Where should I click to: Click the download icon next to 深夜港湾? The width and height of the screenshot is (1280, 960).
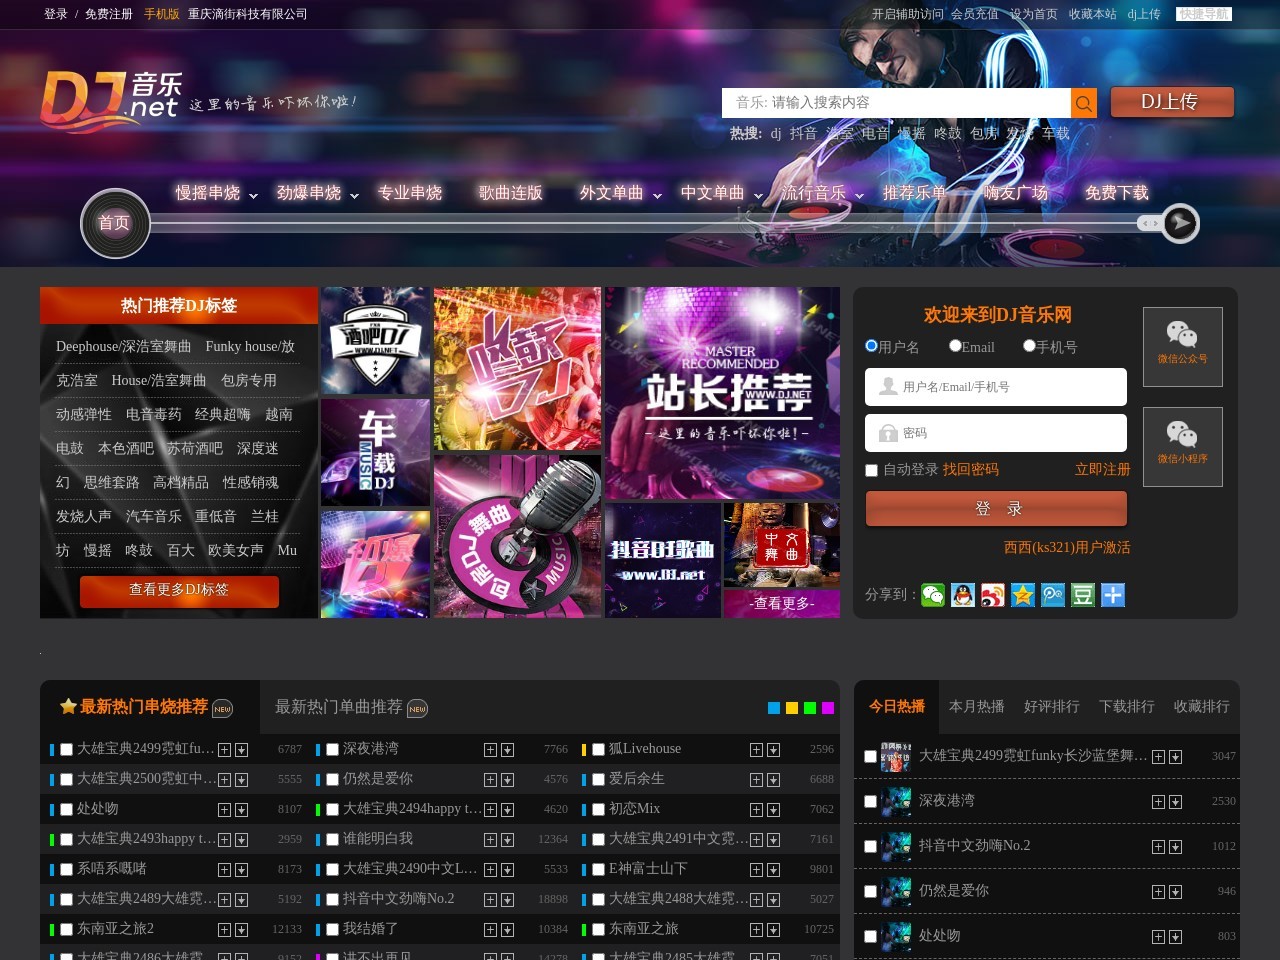click(x=507, y=749)
